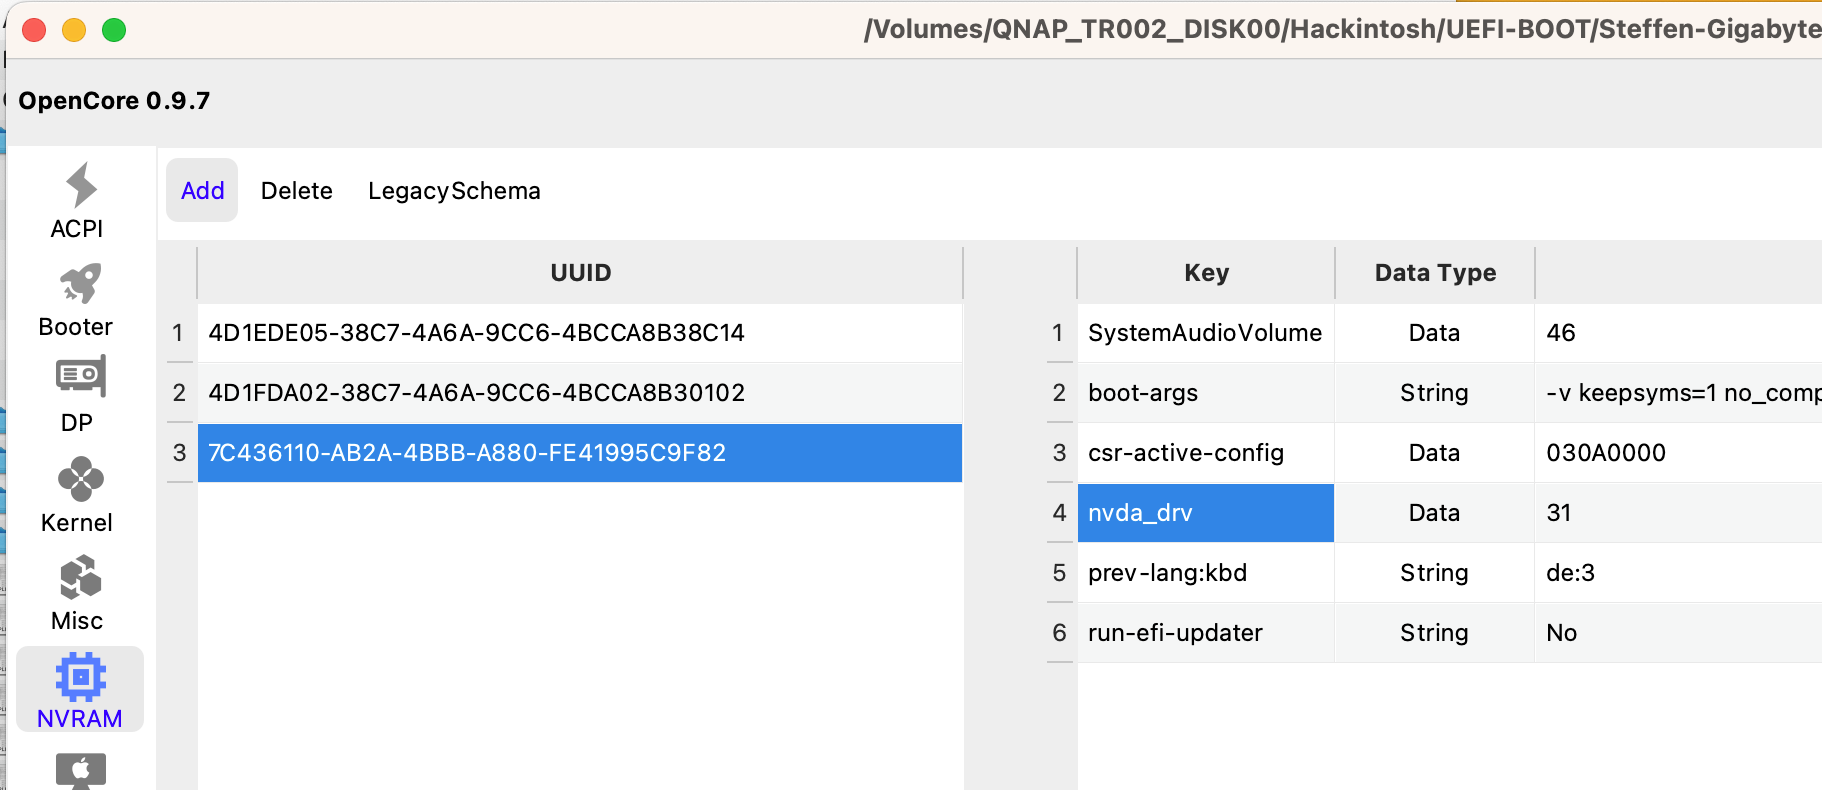Click the Add button
This screenshot has width=1822, height=790.
coord(202,190)
